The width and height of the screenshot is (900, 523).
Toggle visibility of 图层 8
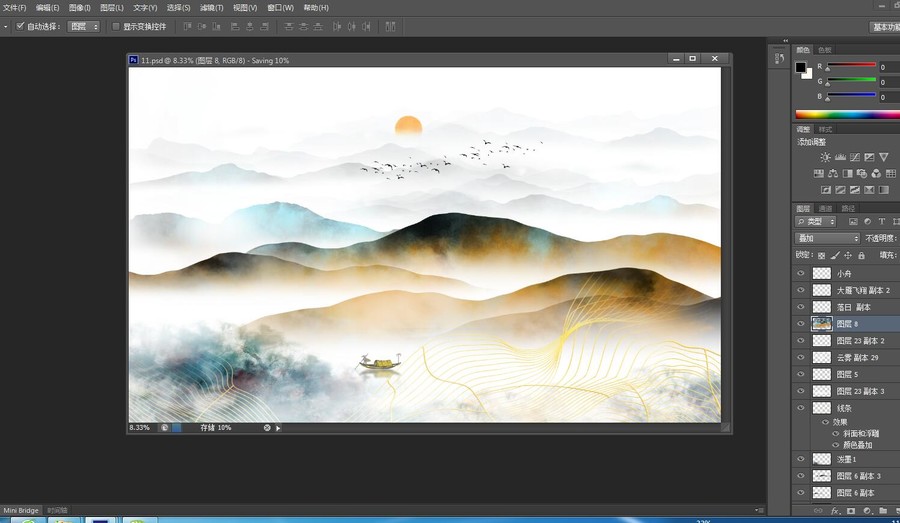click(801, 324)
